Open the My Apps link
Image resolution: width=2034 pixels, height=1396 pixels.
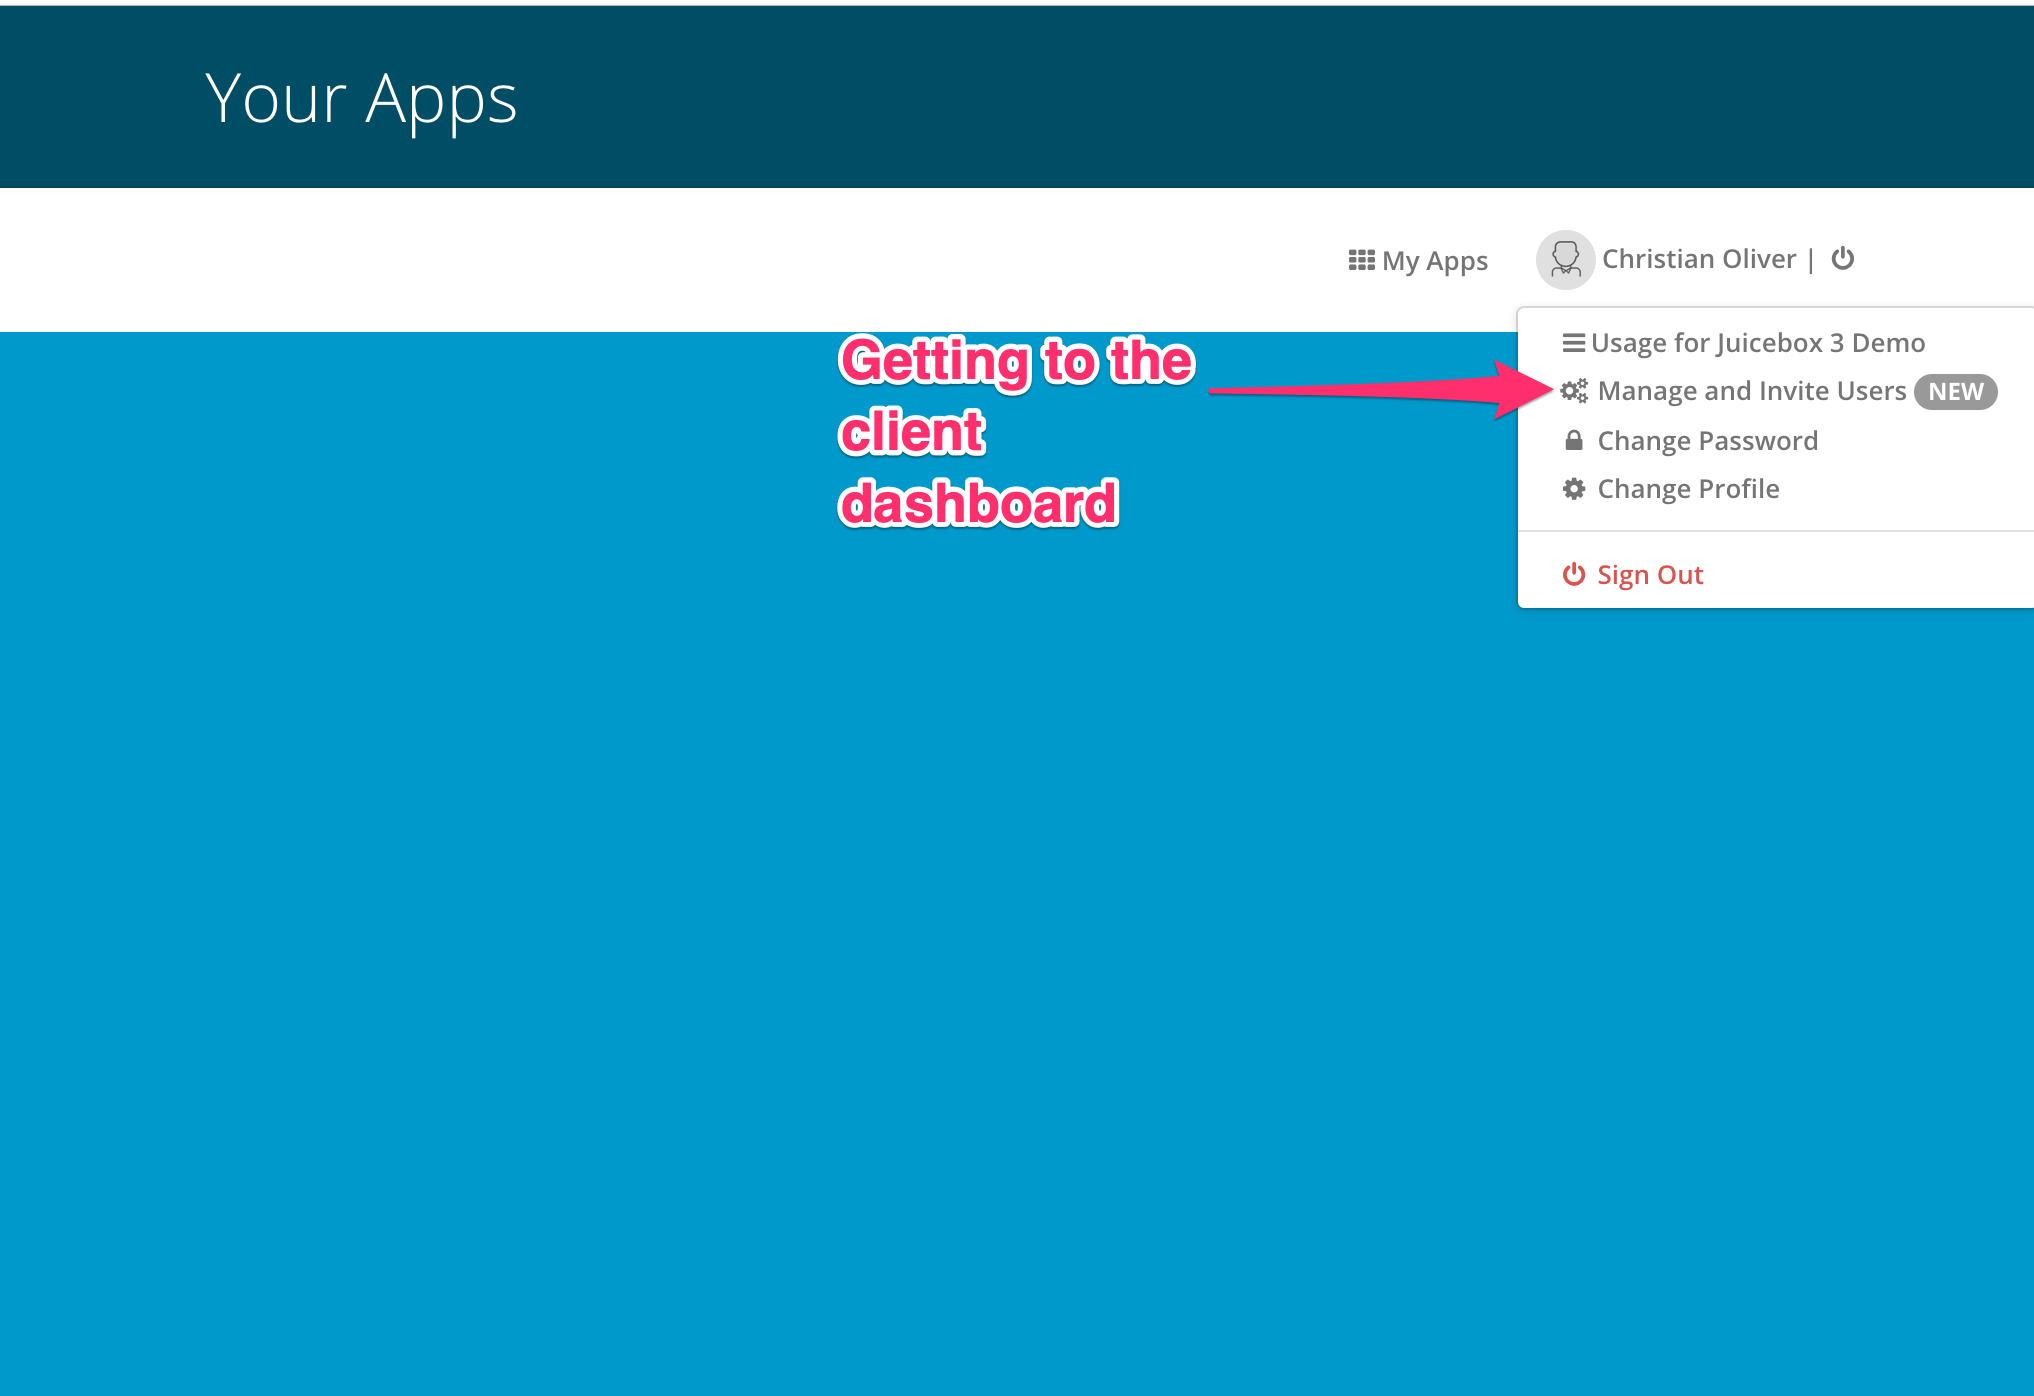coord(1418,260)
